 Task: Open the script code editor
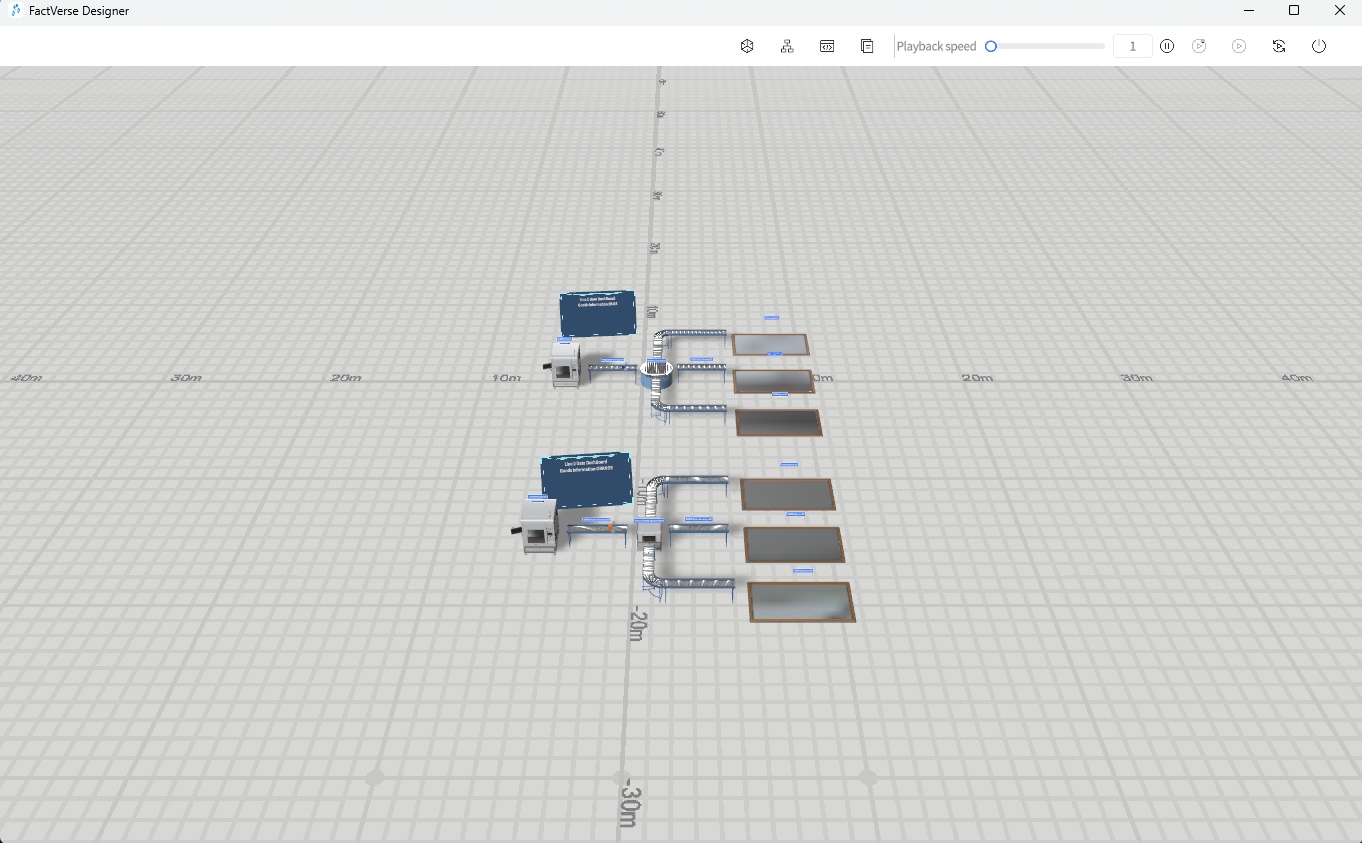coord(827,46)
